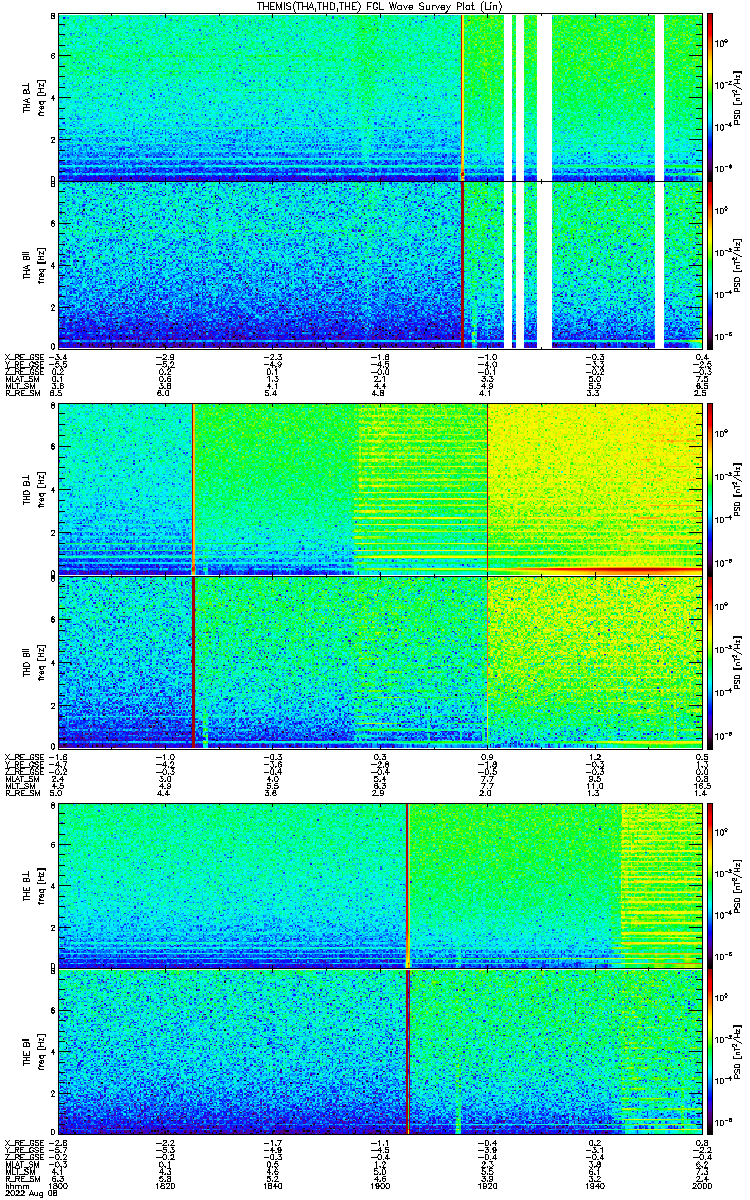Click the red vertical line in THA B-parallel panel

click(462, 264)
